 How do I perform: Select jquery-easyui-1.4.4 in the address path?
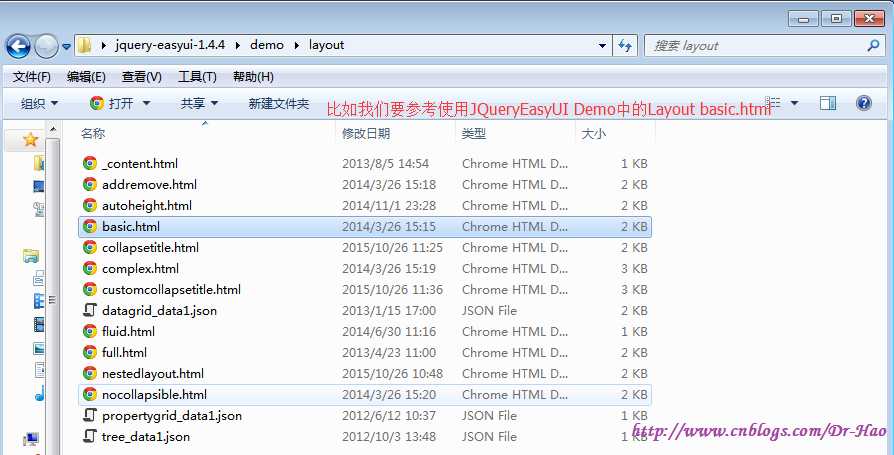pos(170,45)
